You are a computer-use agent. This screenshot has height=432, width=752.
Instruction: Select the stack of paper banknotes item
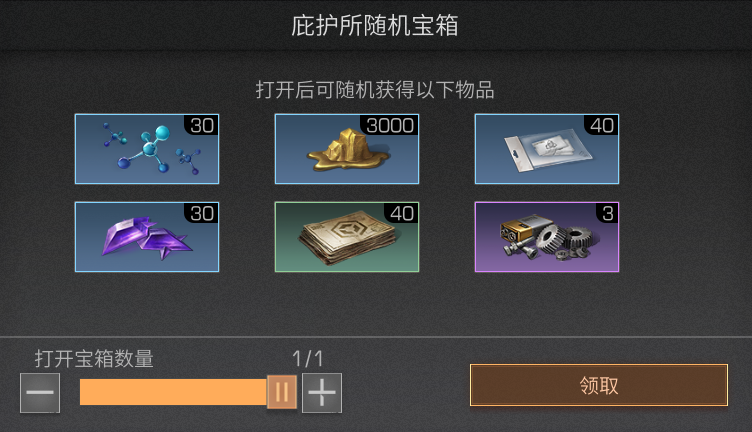347,237
